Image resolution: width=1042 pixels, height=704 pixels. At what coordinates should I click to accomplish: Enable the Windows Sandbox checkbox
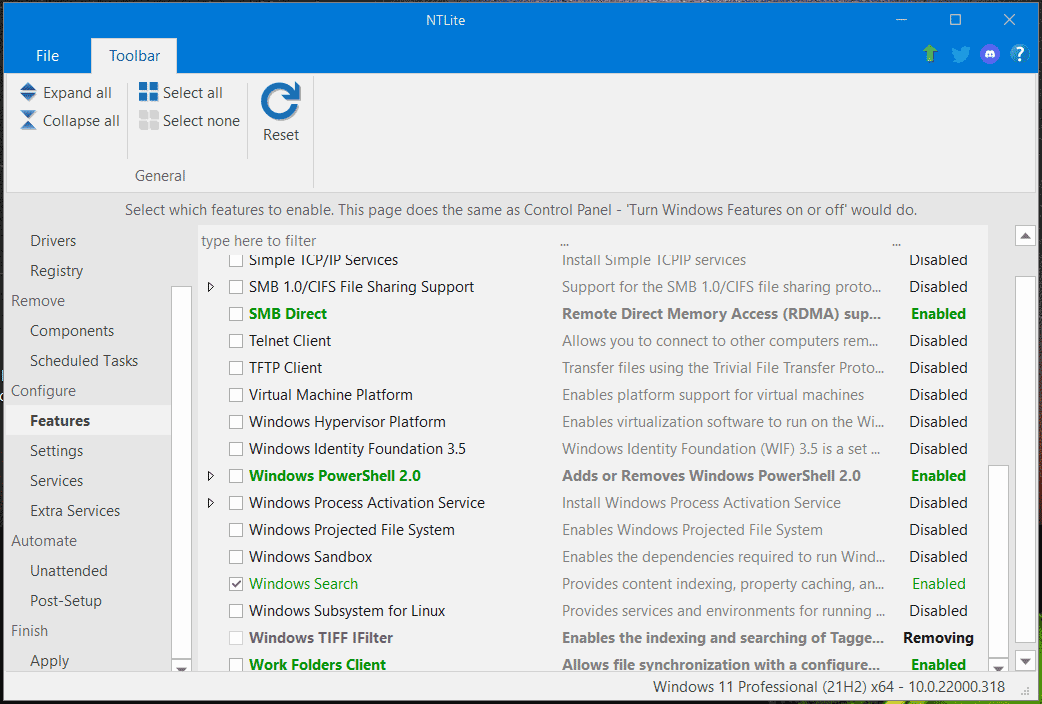[x=236, y=557]
